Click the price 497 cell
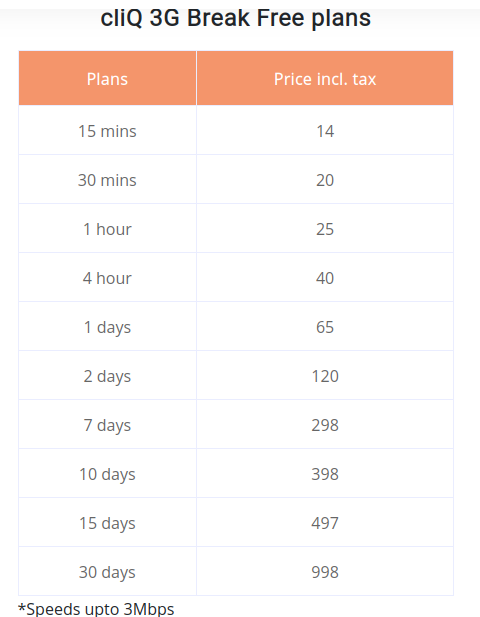 point(325,522)
